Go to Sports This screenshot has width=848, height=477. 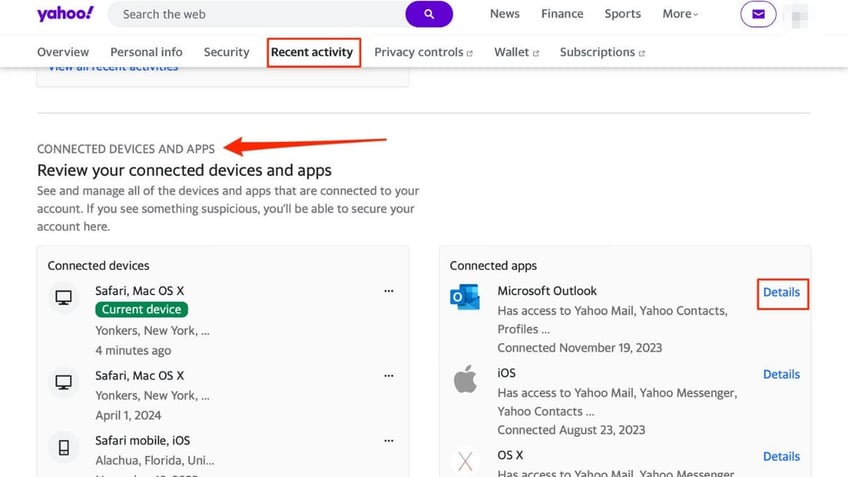622,14
